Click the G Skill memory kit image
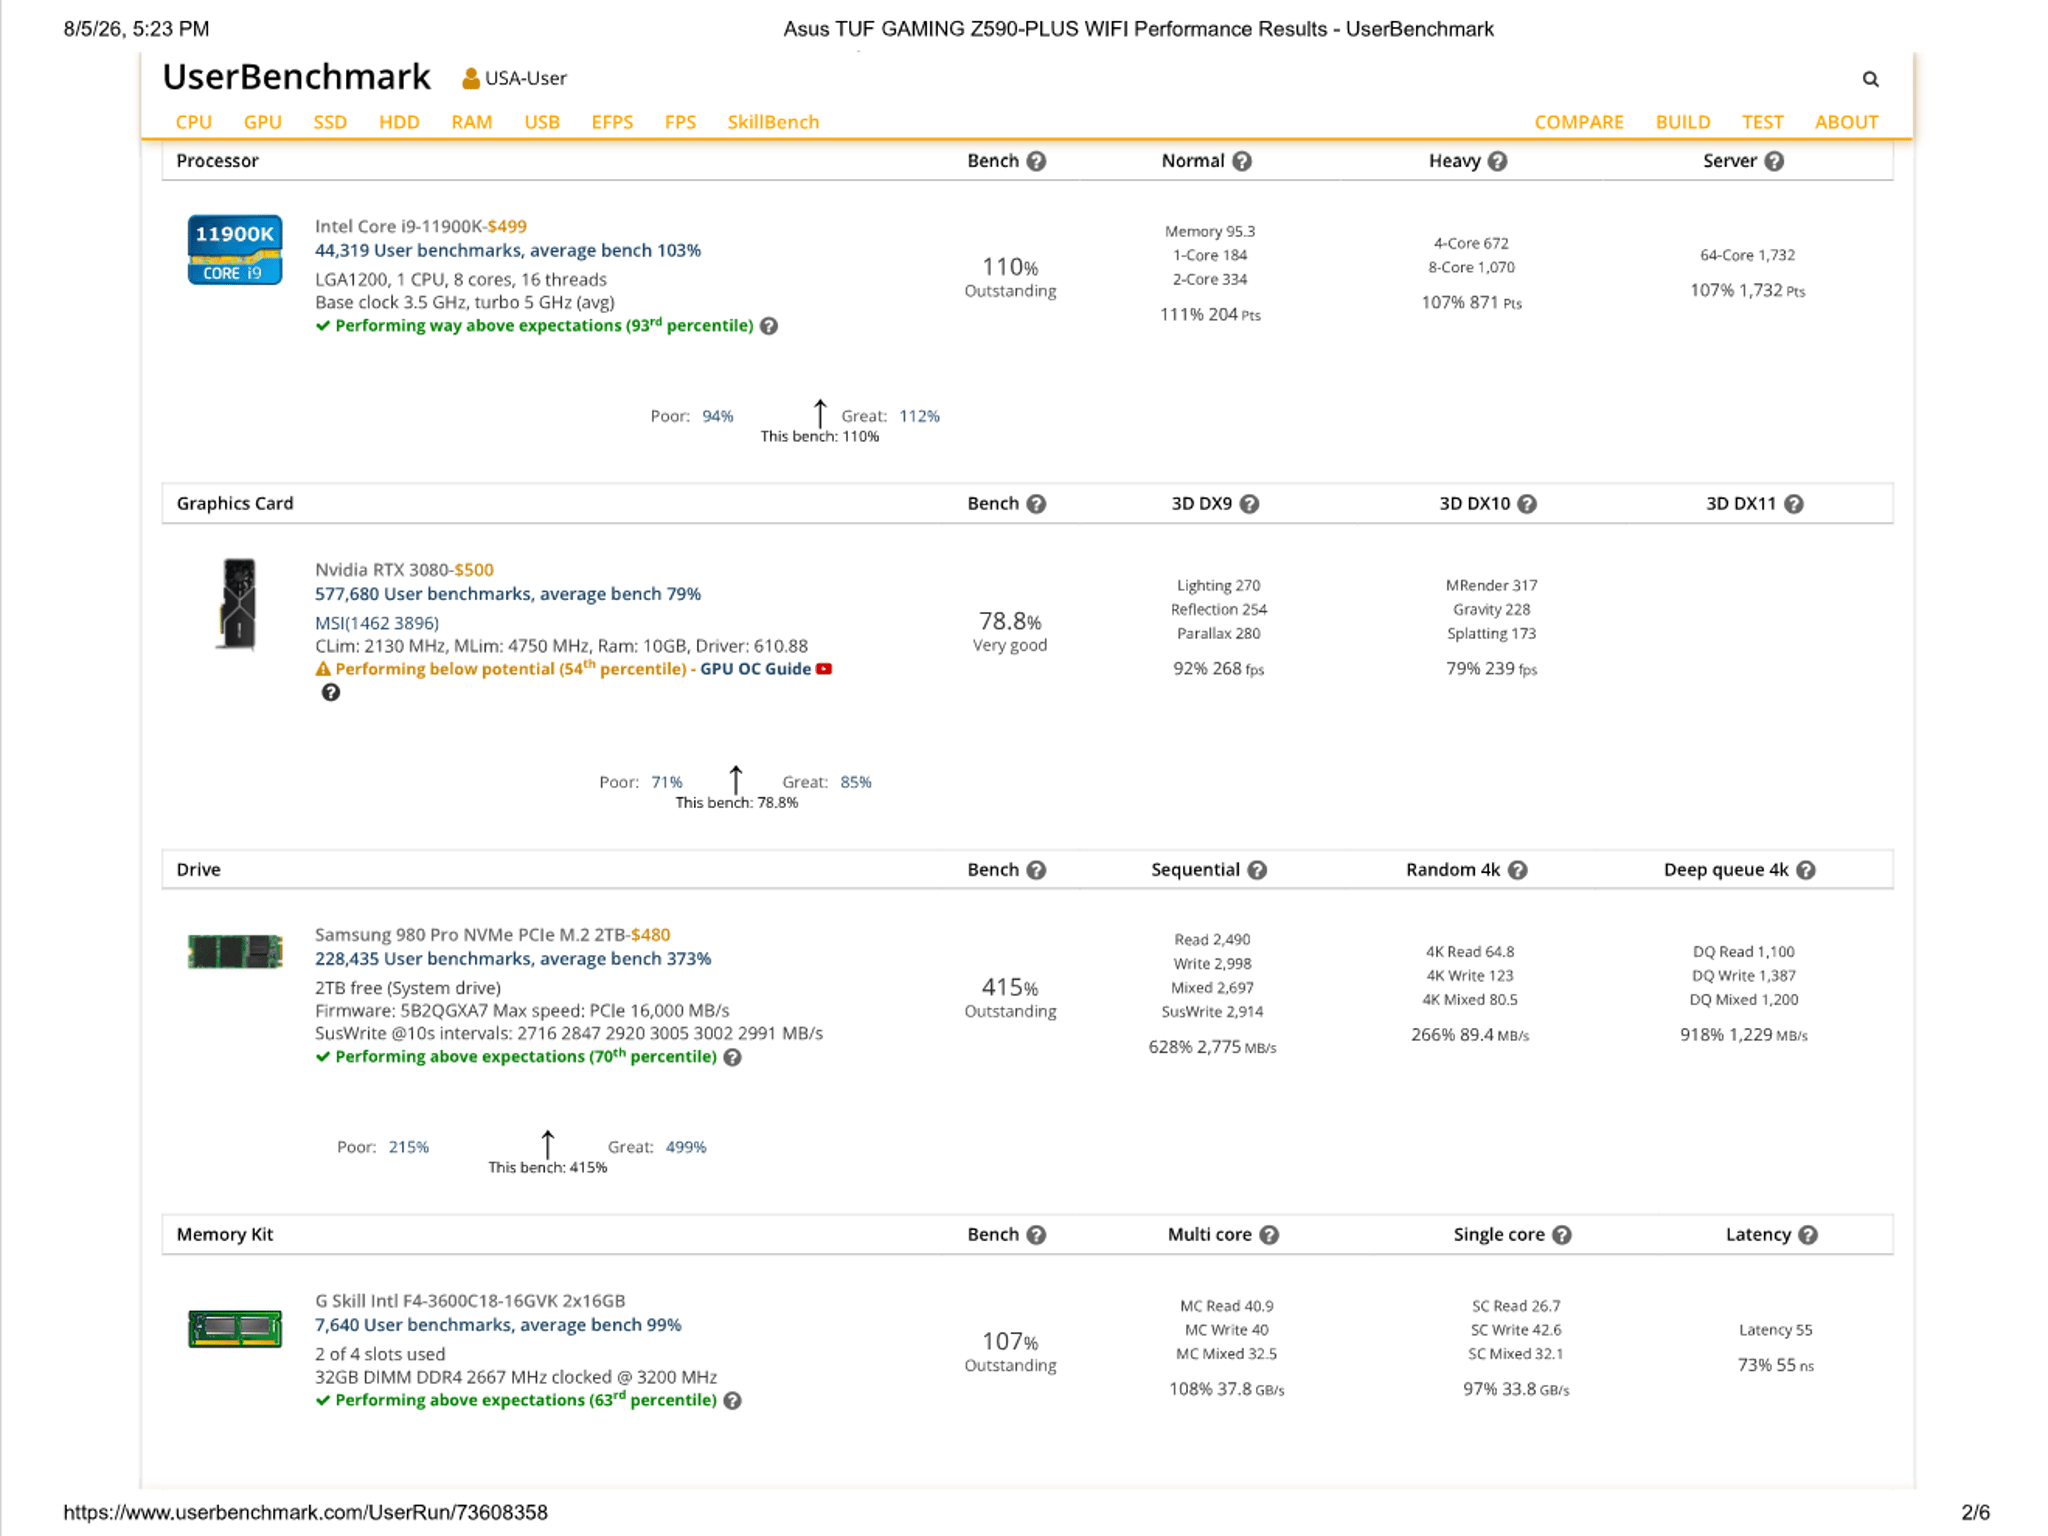Viewport: 2048px width, 1536px height. point(235,1329)
